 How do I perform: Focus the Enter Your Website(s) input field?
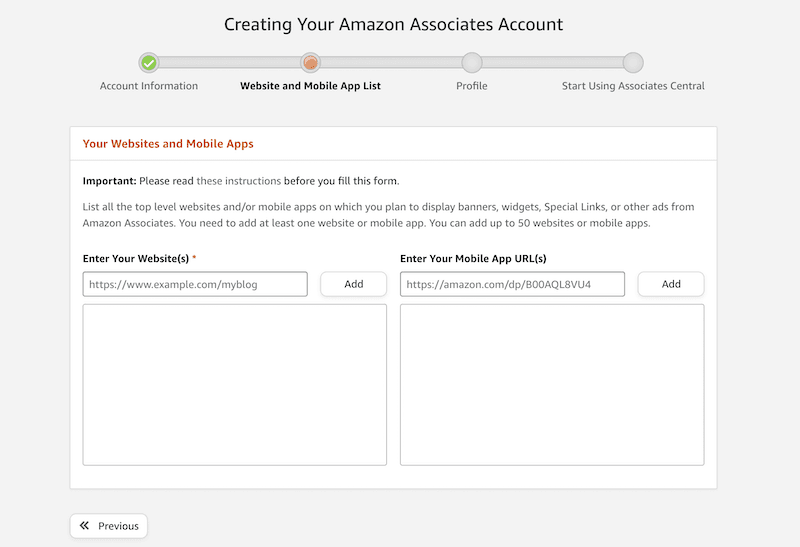195,284
